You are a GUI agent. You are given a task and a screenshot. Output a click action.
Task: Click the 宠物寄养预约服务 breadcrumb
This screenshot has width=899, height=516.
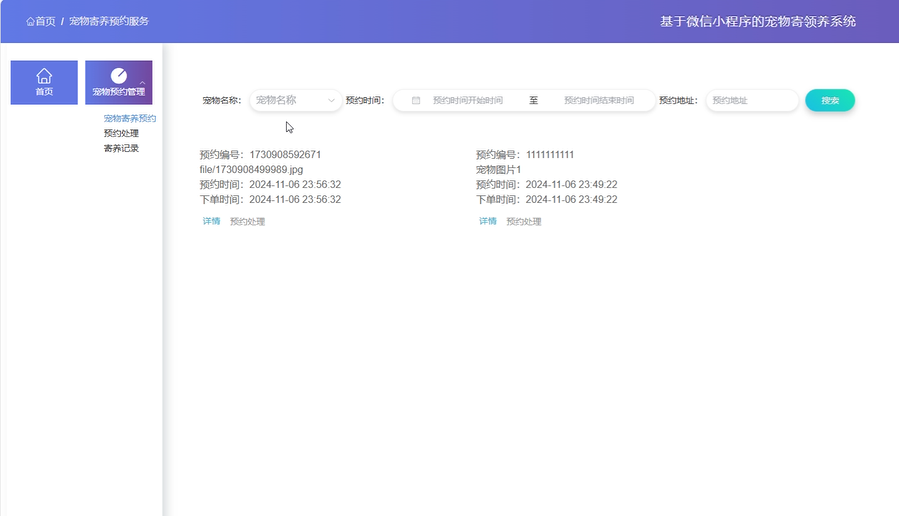pos(109,22)
